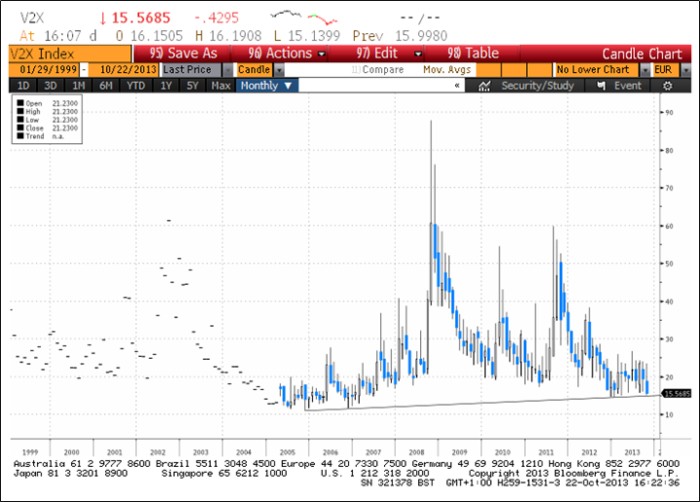
Task: Click Save As button
Action: (x=184, y=54)
